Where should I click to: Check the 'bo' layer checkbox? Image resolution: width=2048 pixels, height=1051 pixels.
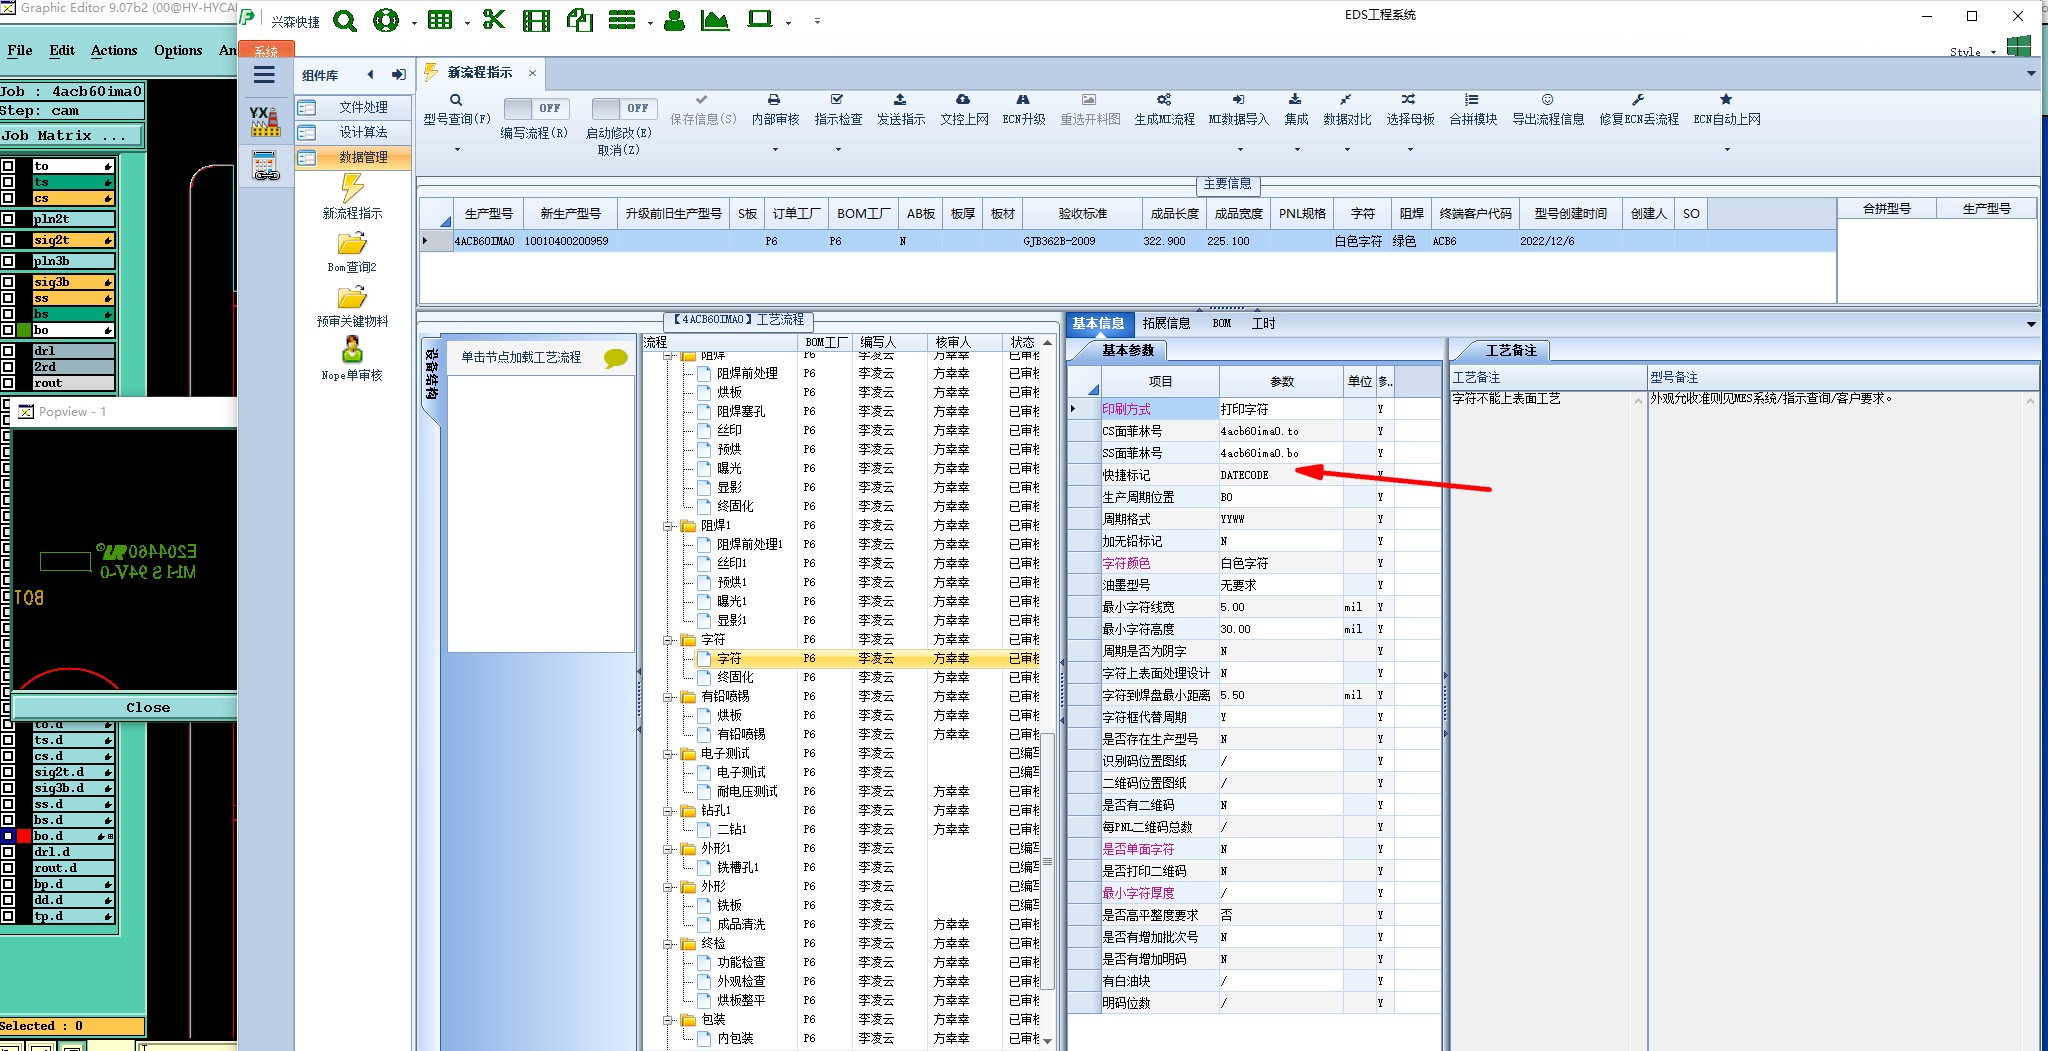[x=8, y=330]
